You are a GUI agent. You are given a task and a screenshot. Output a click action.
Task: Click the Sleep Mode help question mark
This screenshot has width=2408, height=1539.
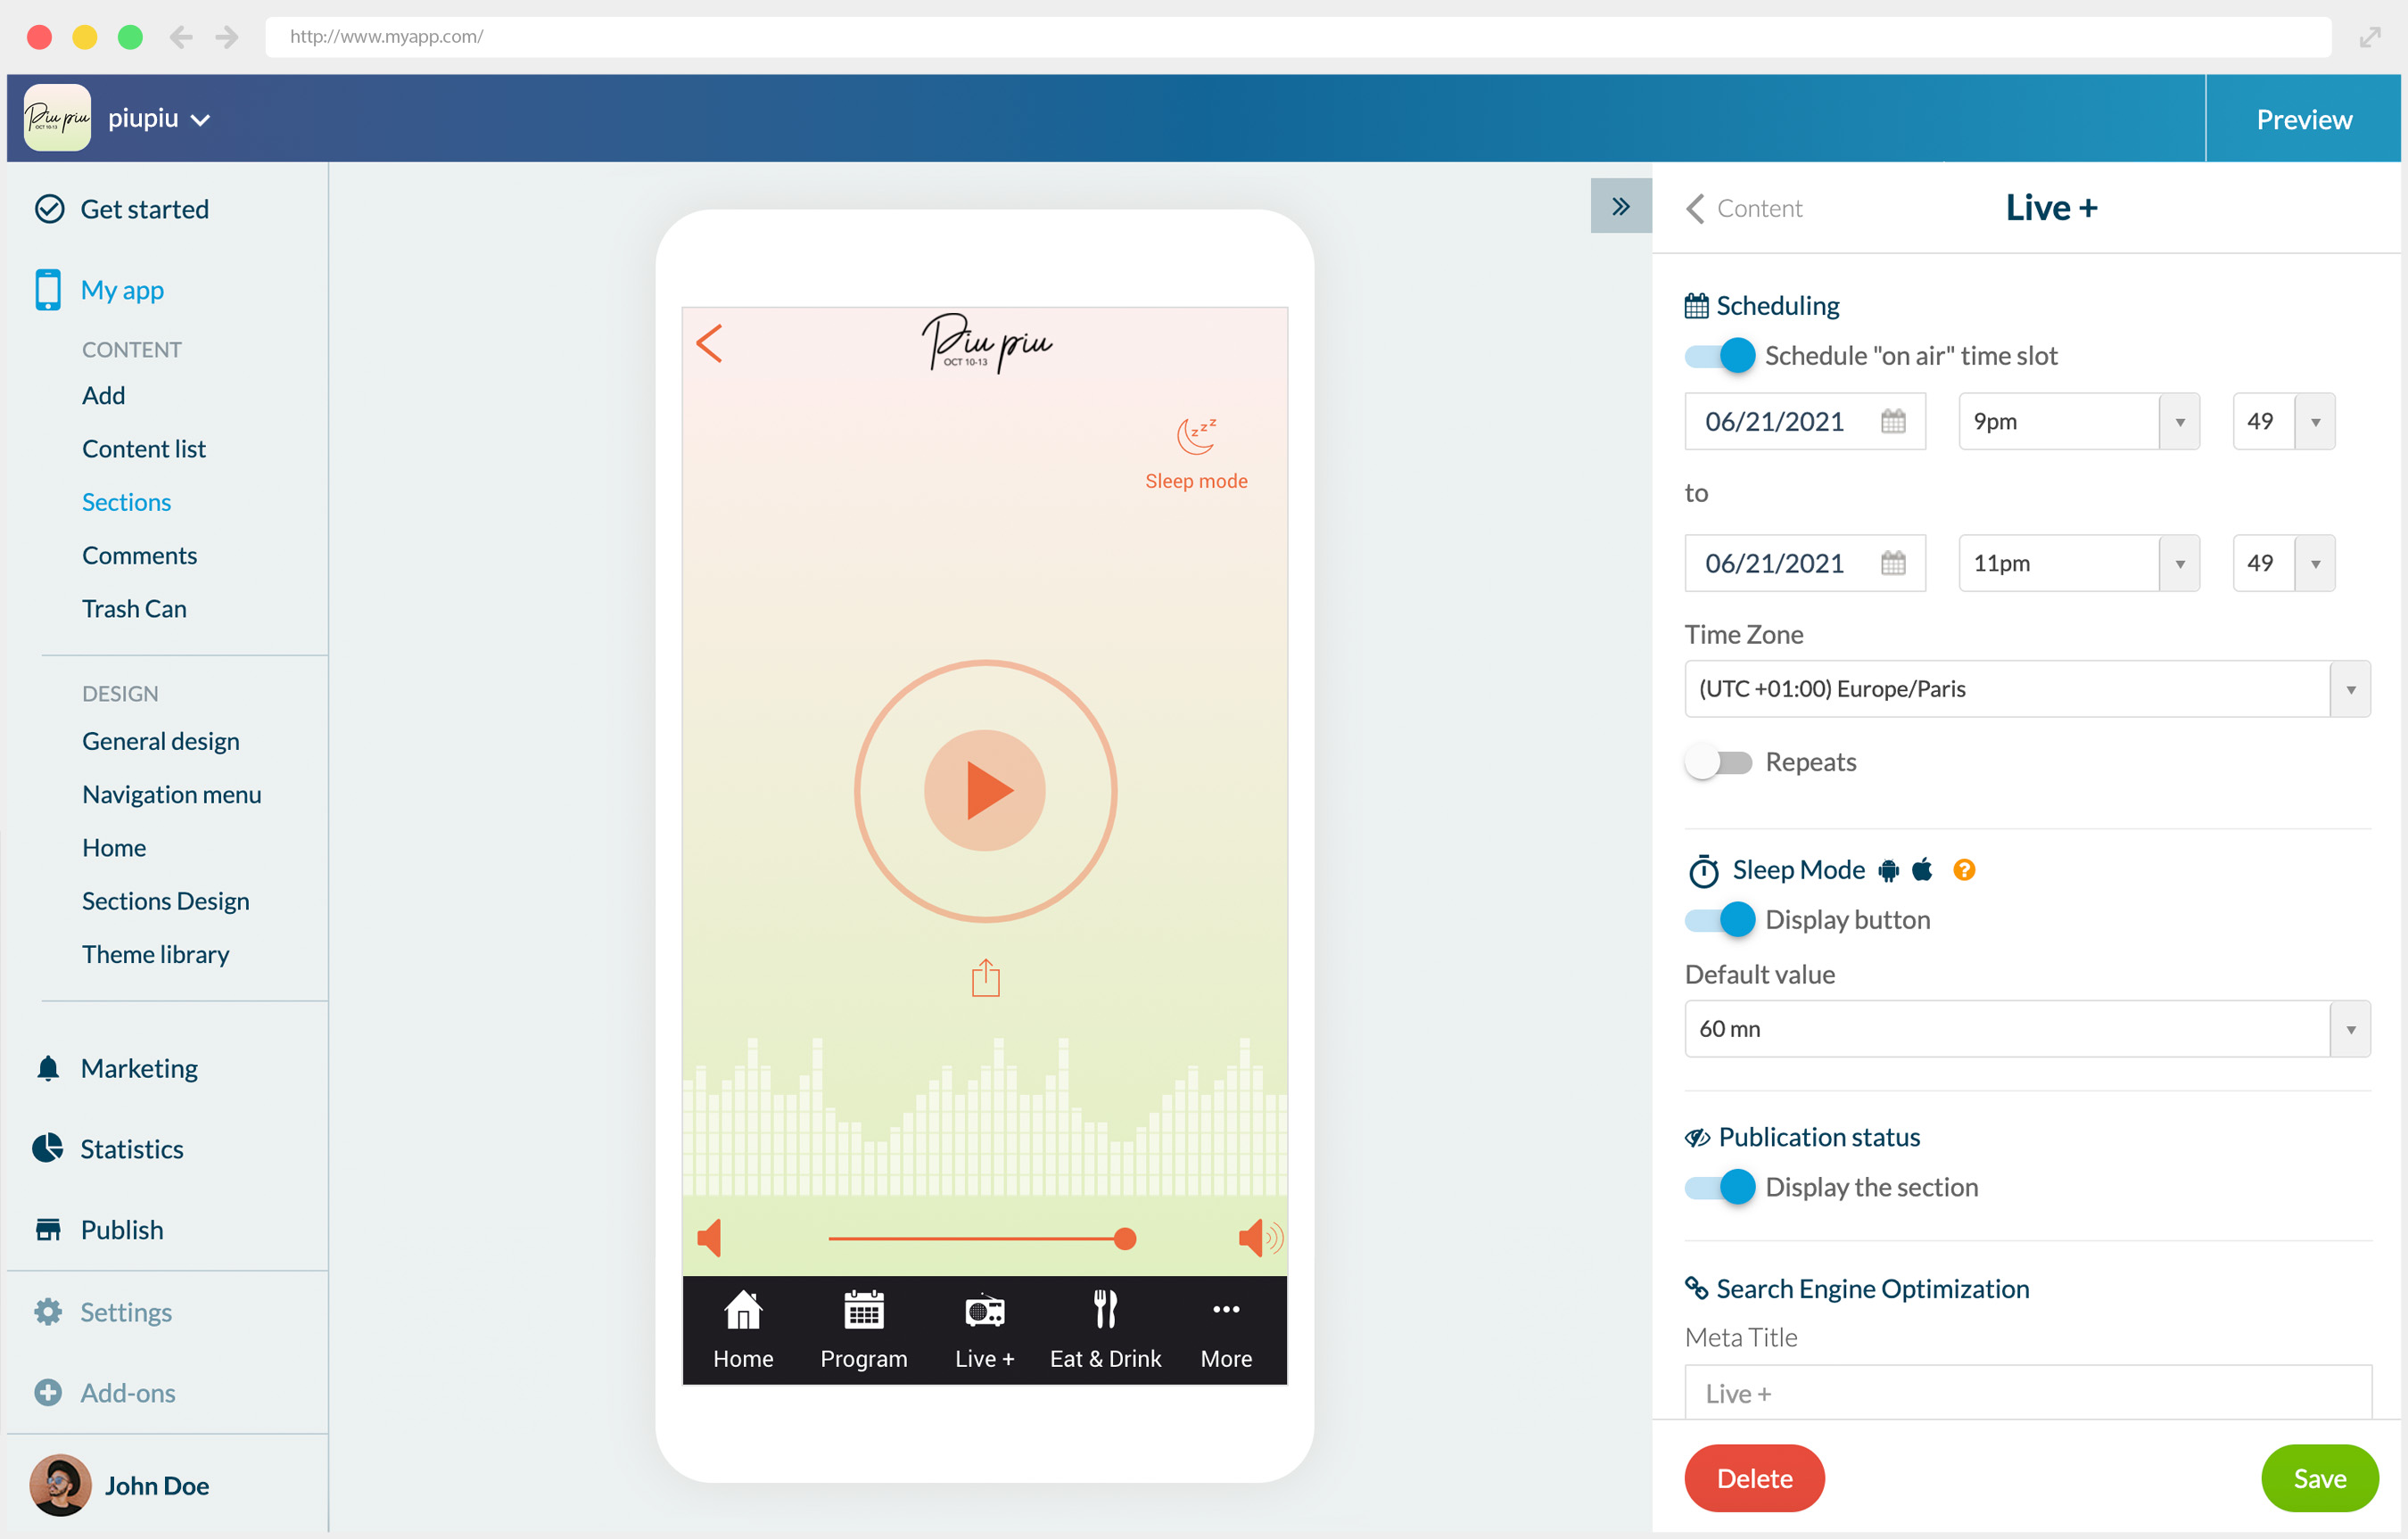pos(1963,870)
